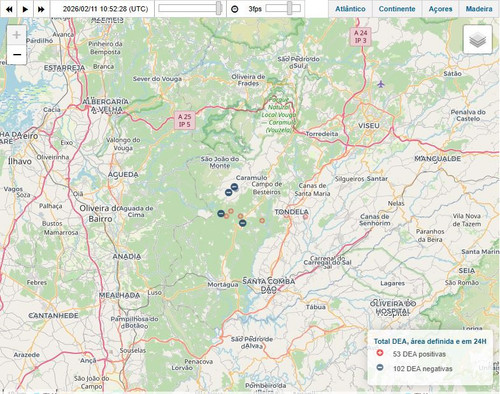The width and height of the screenshot is (500, 394).
Task: Click the A 25 IP 5 road shield
Action: pos(184,120)
